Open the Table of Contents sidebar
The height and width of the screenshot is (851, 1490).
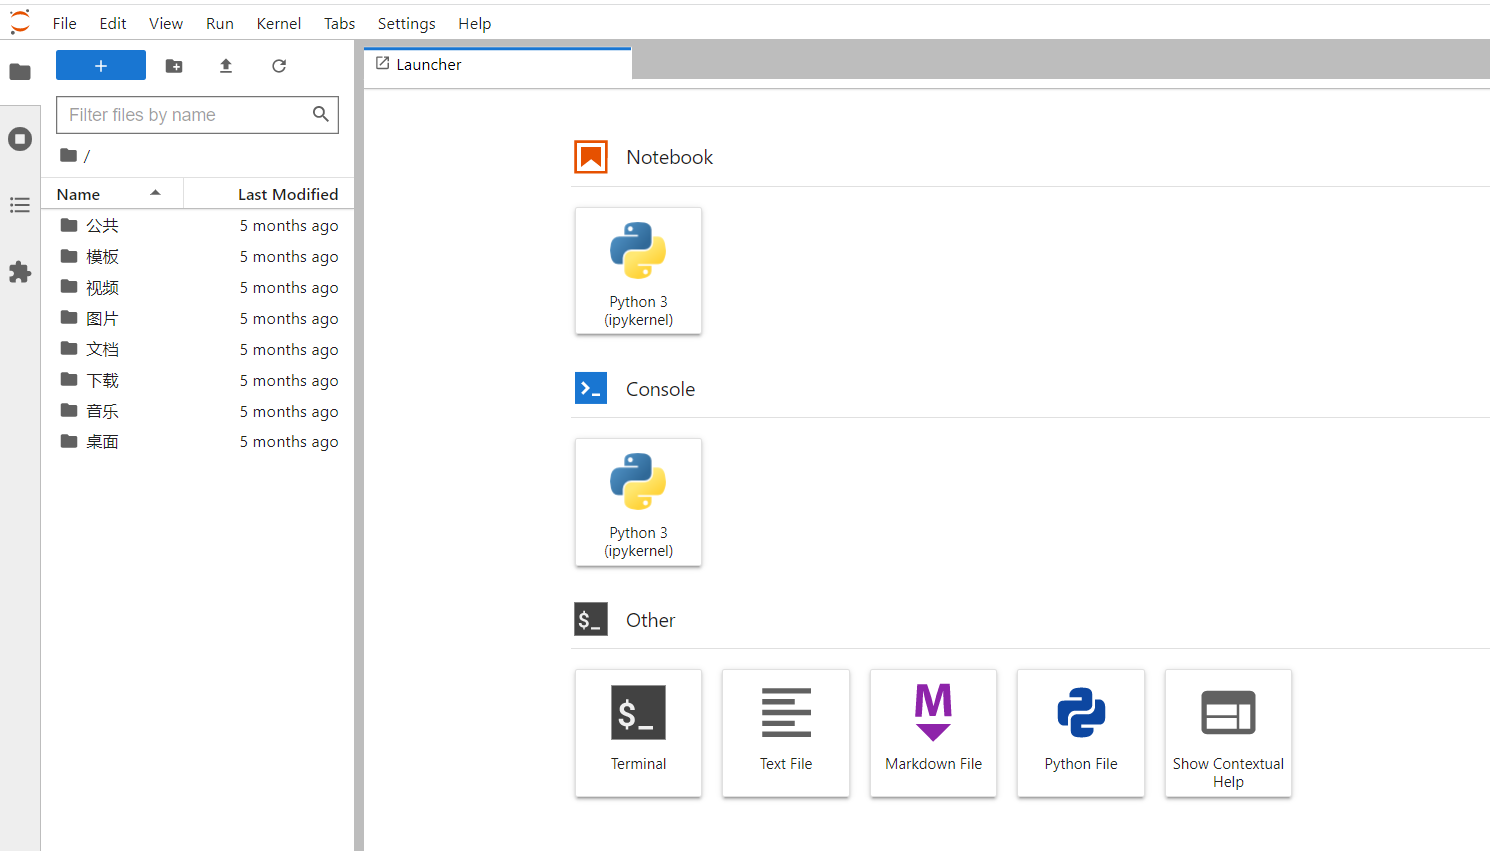(20, 205)
